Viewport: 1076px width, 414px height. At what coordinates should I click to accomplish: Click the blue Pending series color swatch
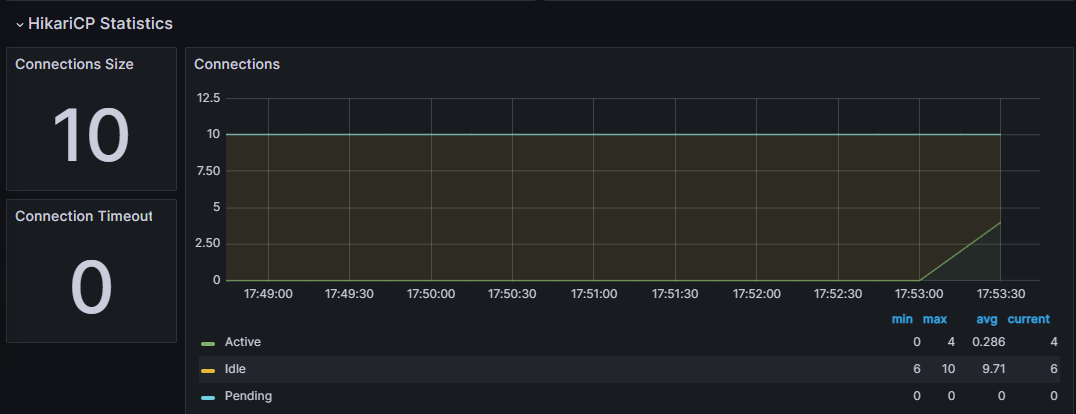[x=208, y=398]
